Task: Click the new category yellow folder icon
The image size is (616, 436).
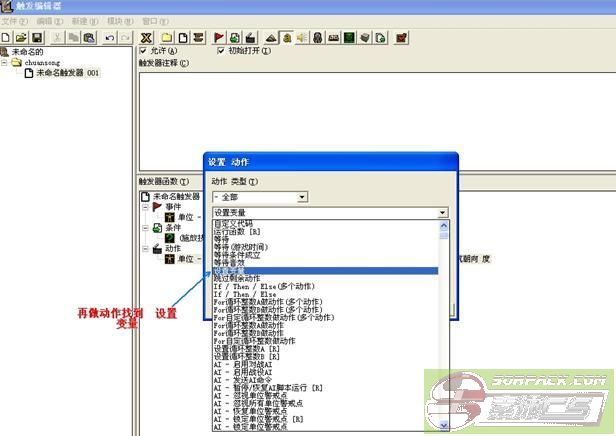Action: point(167,37)
